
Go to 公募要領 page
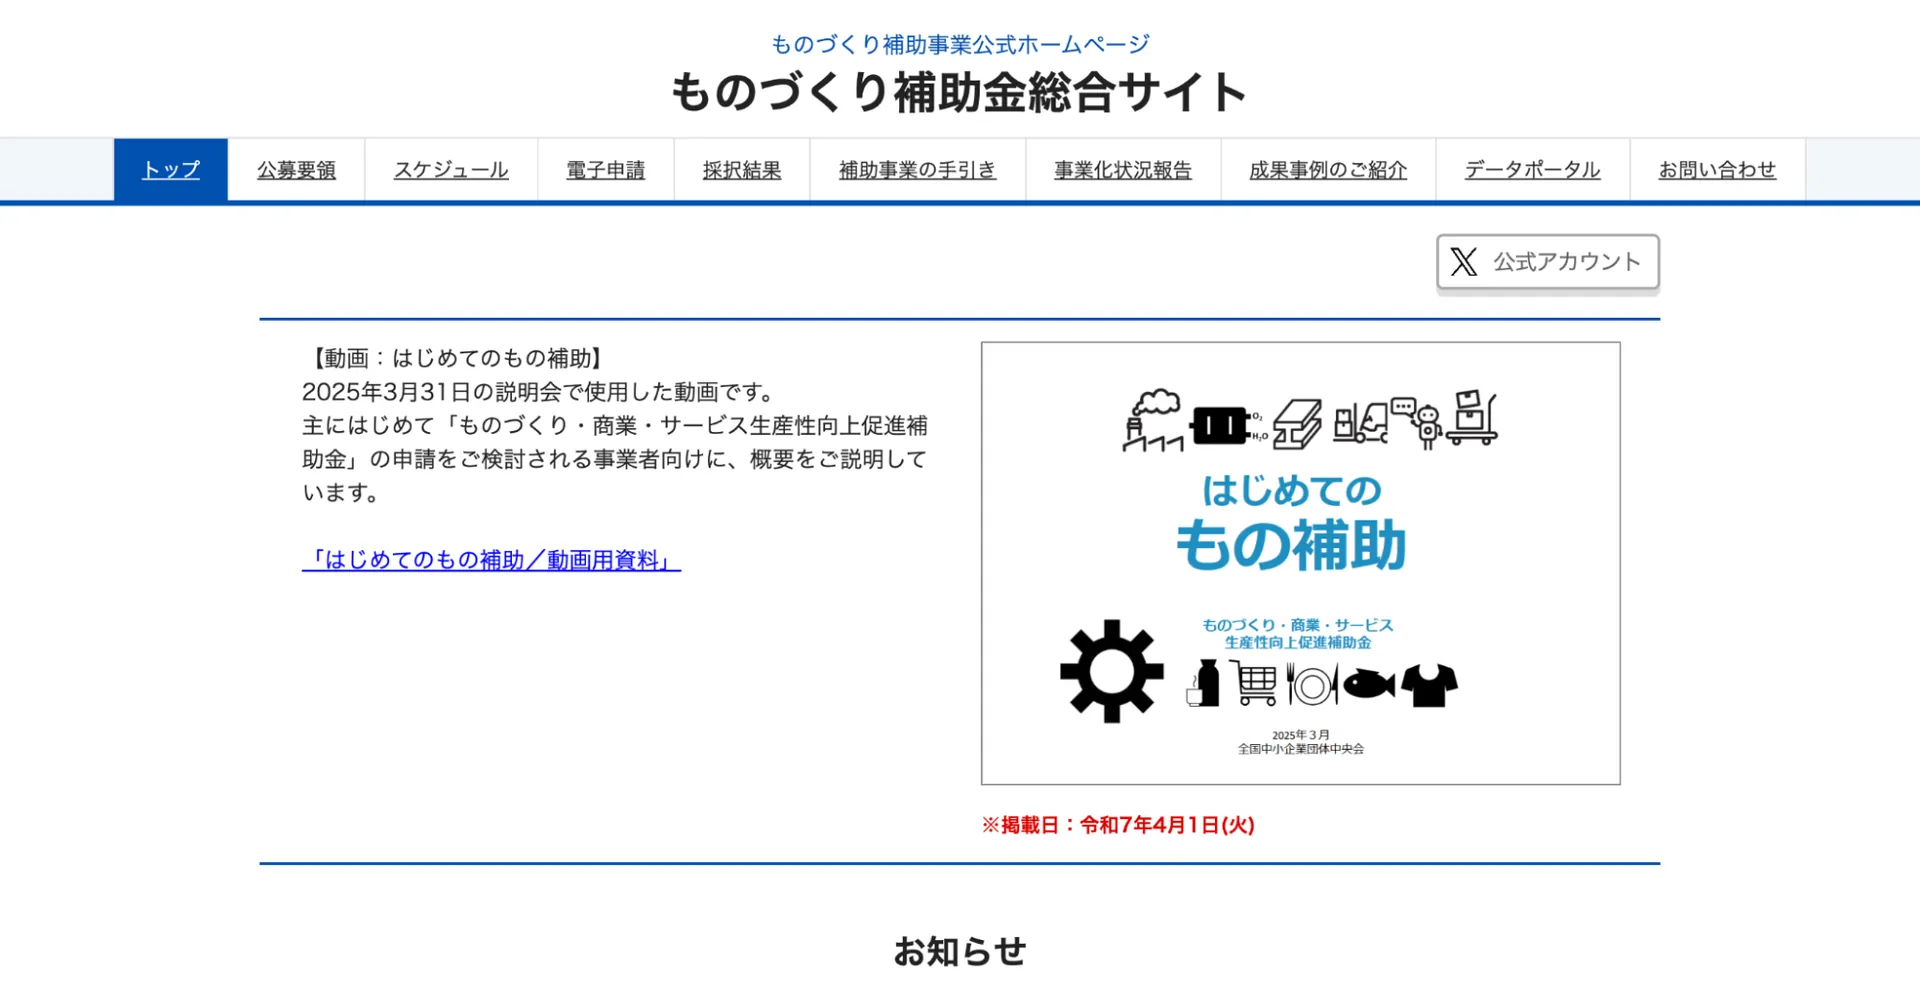(296, 170)
